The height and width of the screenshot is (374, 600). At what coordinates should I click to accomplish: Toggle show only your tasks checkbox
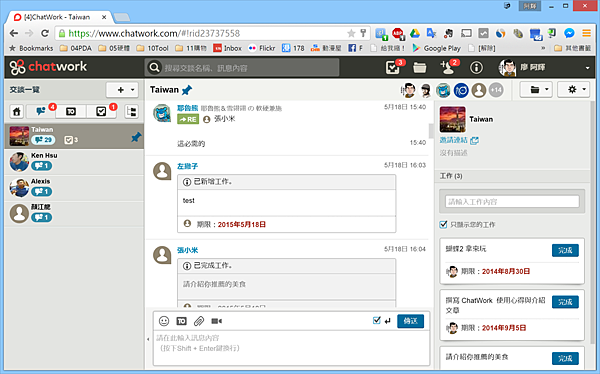point(443,224)
